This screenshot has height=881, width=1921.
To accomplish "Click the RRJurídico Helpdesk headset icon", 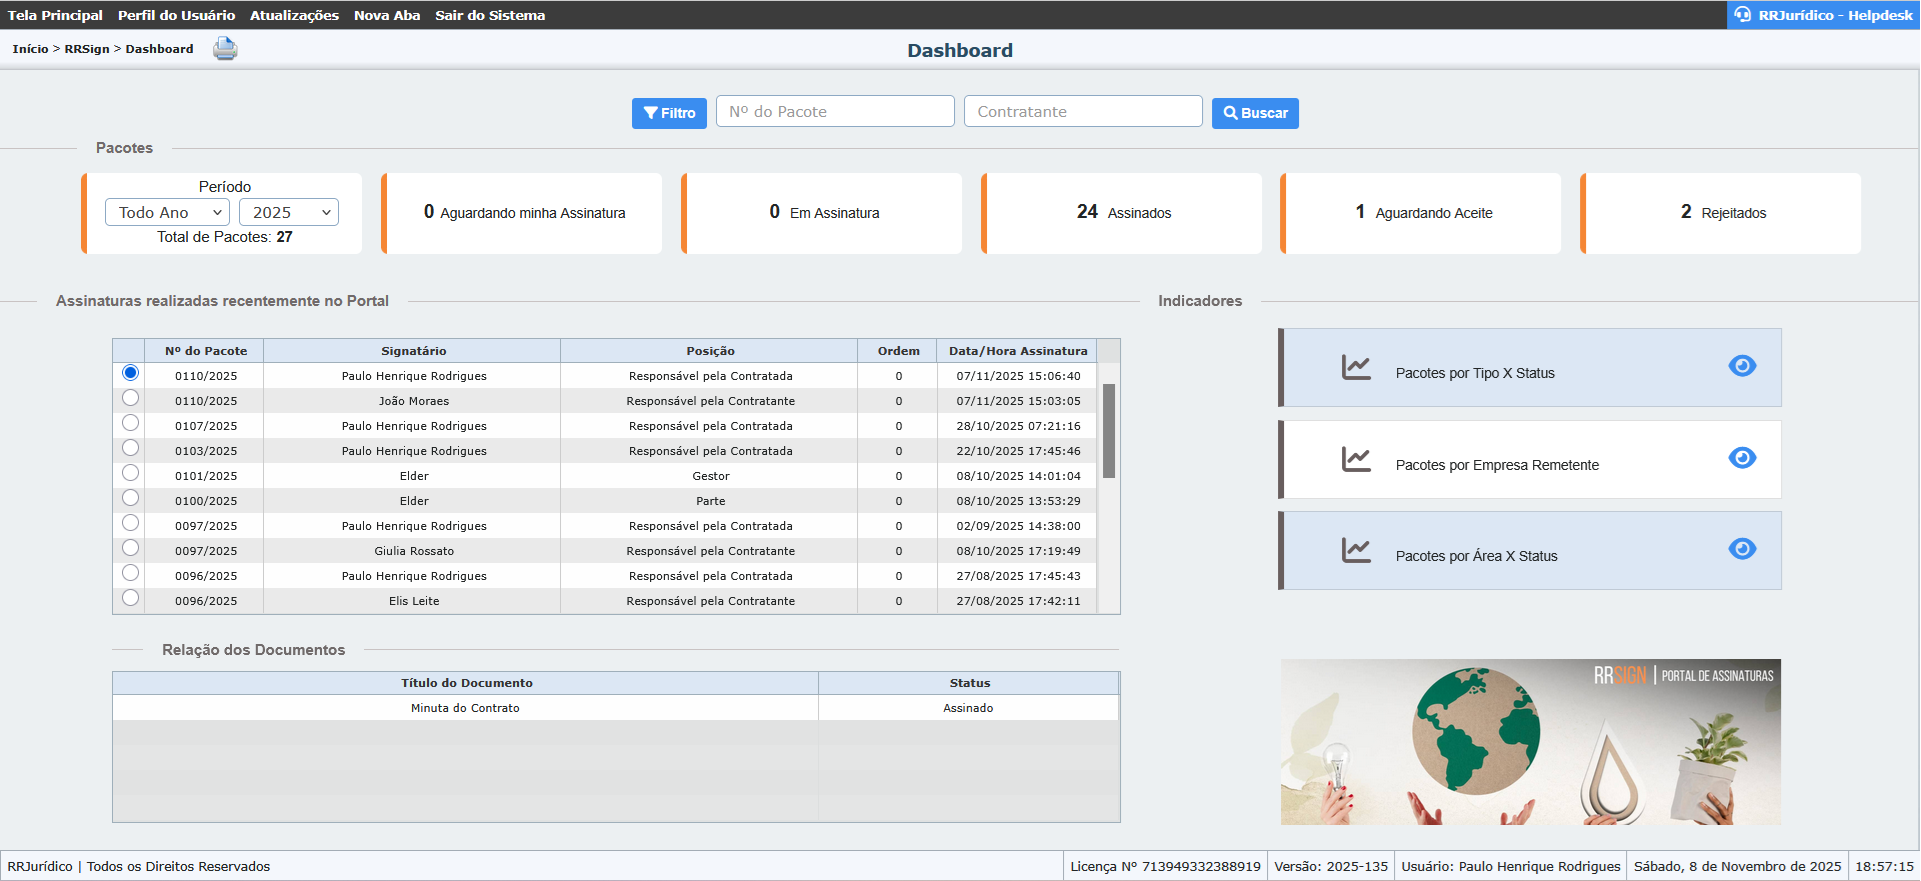I will (x=1743, y=15).
